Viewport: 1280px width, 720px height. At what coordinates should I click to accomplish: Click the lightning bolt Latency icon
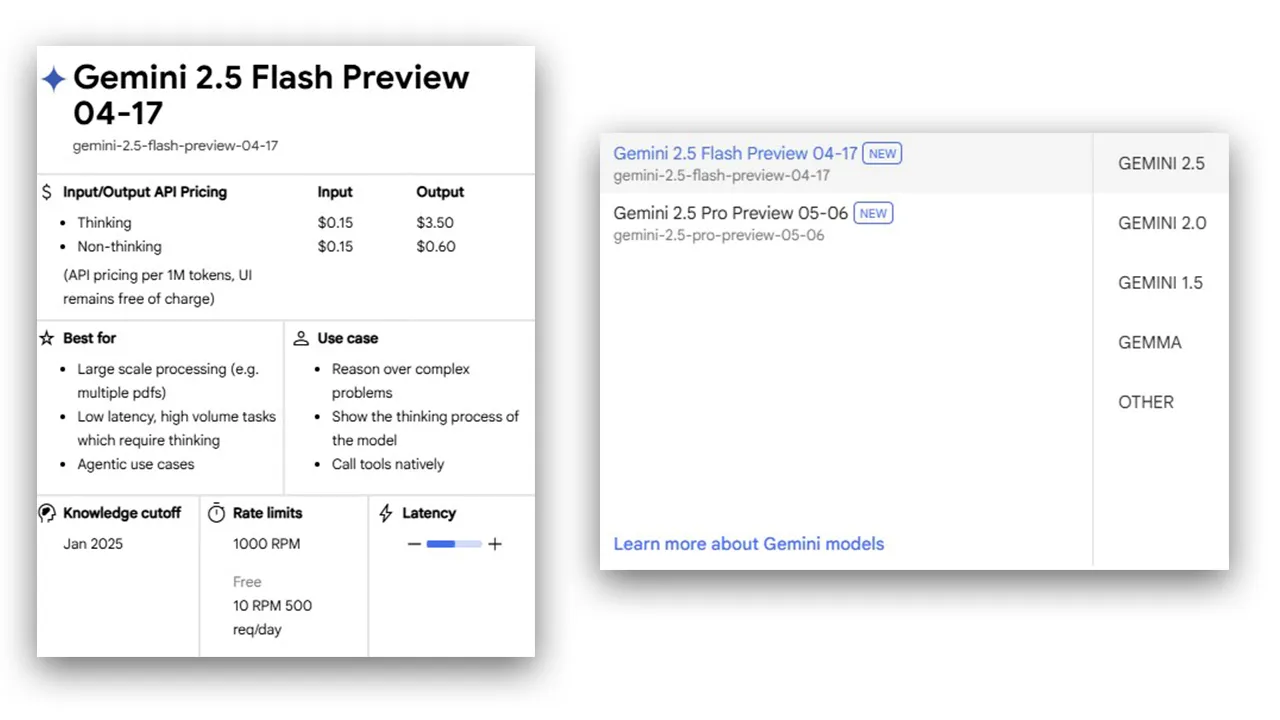pos(386,513)
